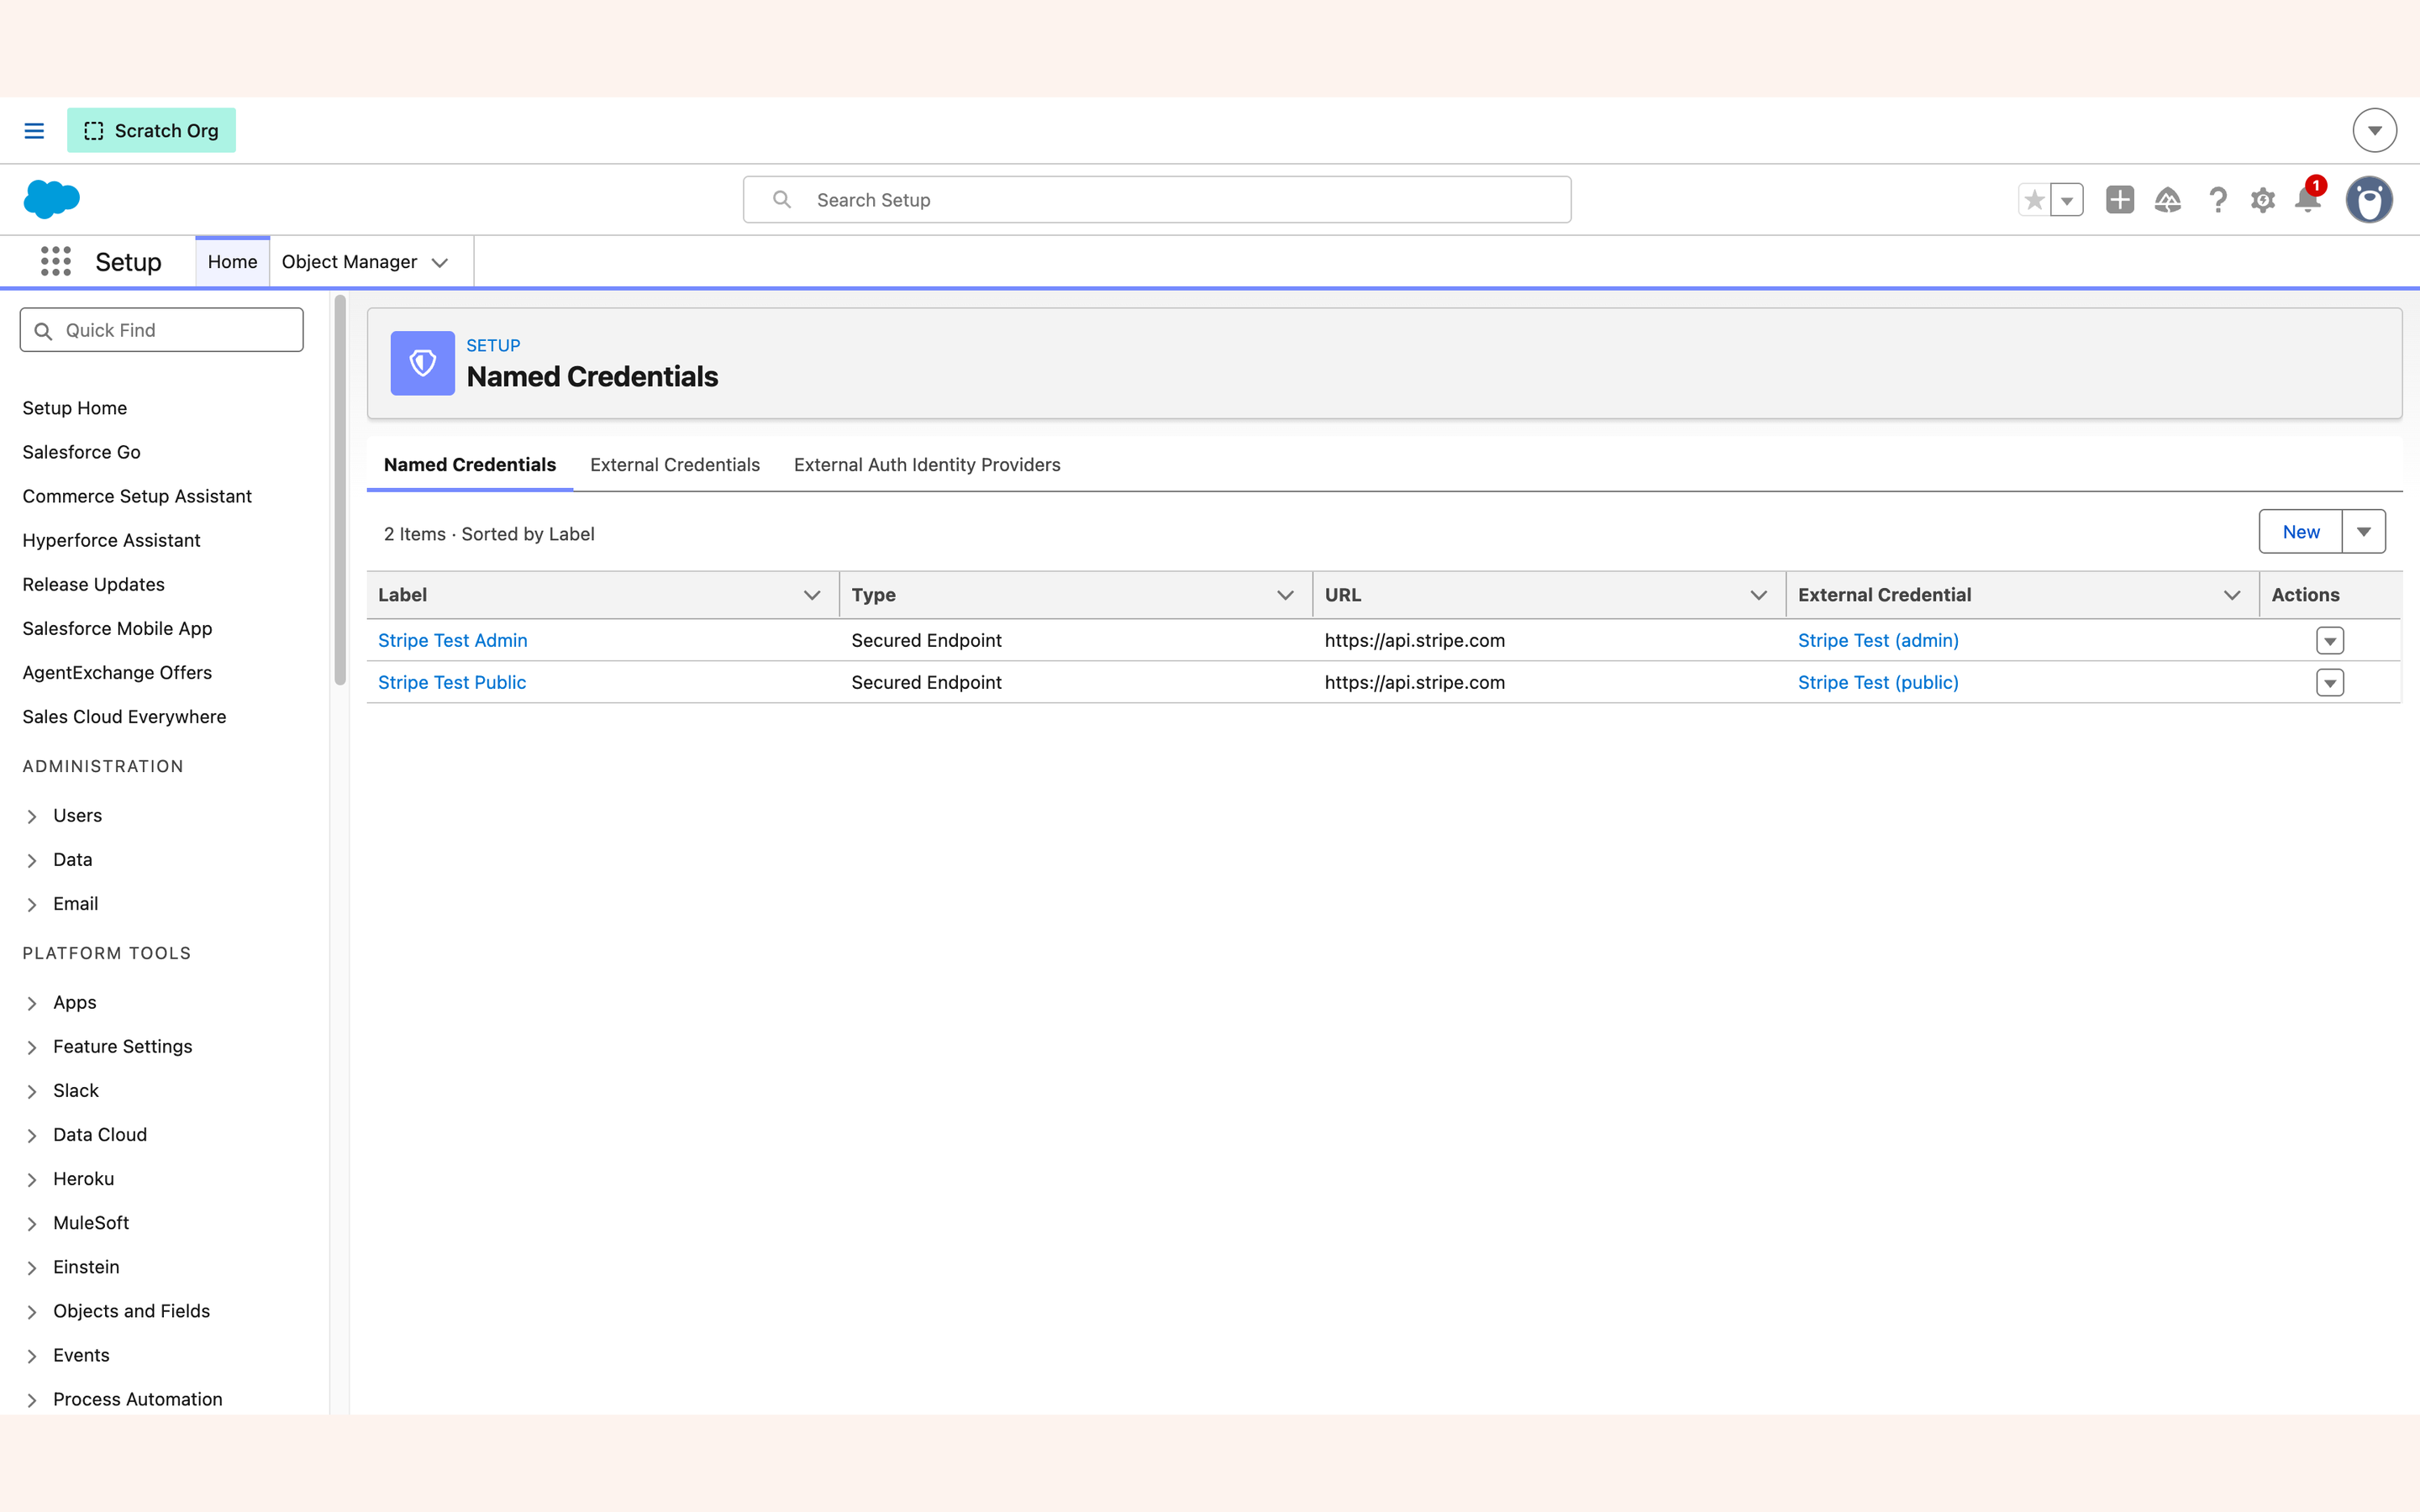Screen dimensions: 2420x1512
Task: Click the sidebar vertical scrollbar
Action: tap(340, 490)
